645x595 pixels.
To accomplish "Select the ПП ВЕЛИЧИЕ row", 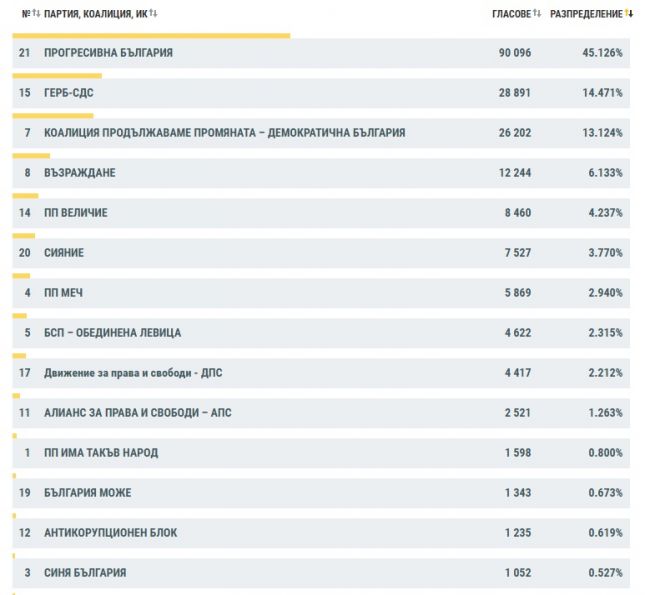I will [x=76, y=213].
